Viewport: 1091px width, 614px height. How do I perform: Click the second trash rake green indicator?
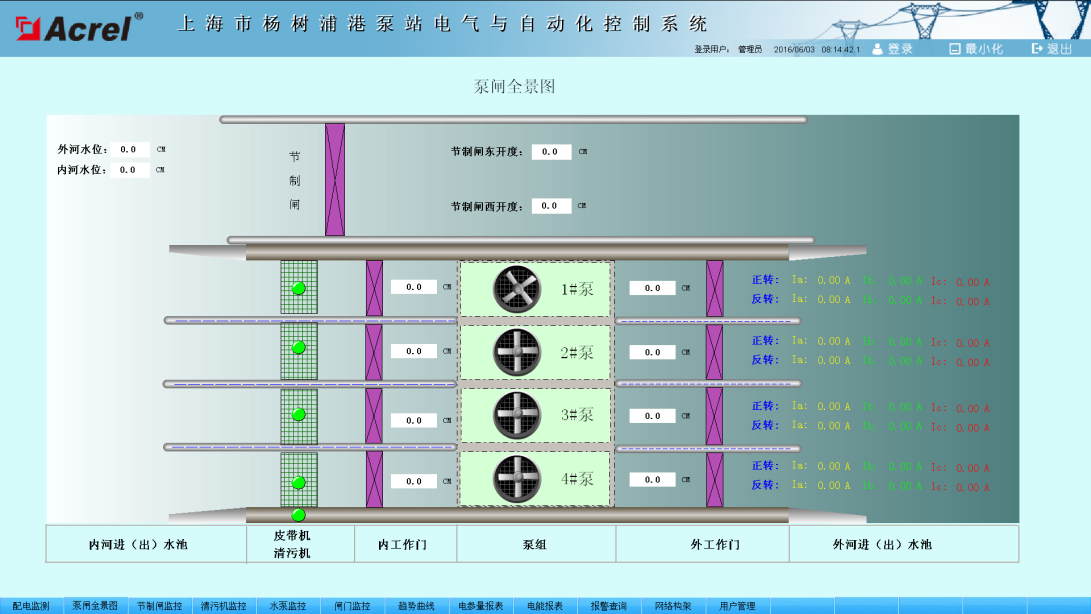pos(298,348)
